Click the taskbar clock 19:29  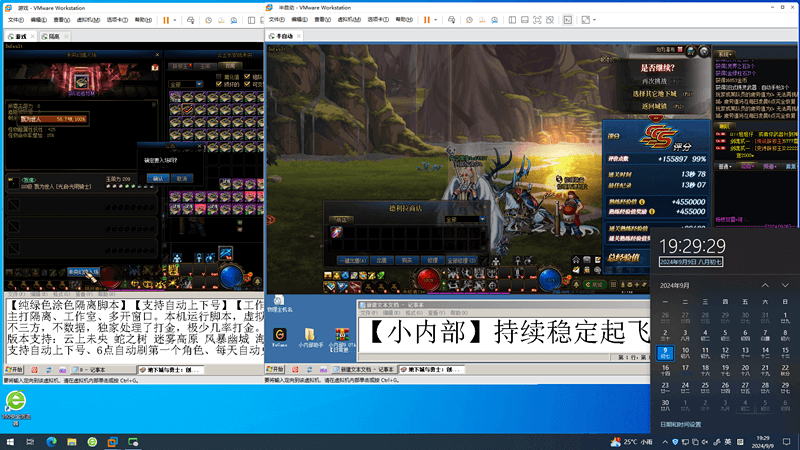763,442
